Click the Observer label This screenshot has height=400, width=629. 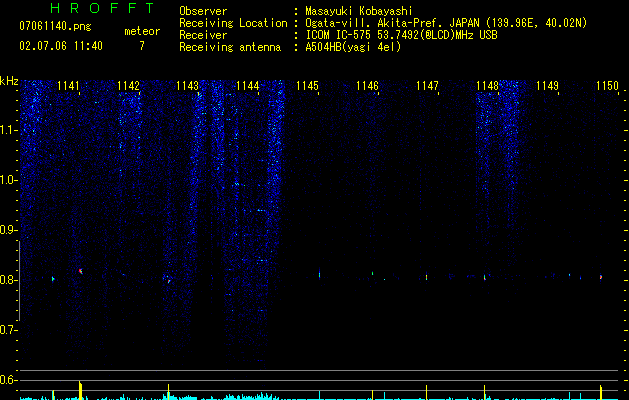tap(203, 11)
